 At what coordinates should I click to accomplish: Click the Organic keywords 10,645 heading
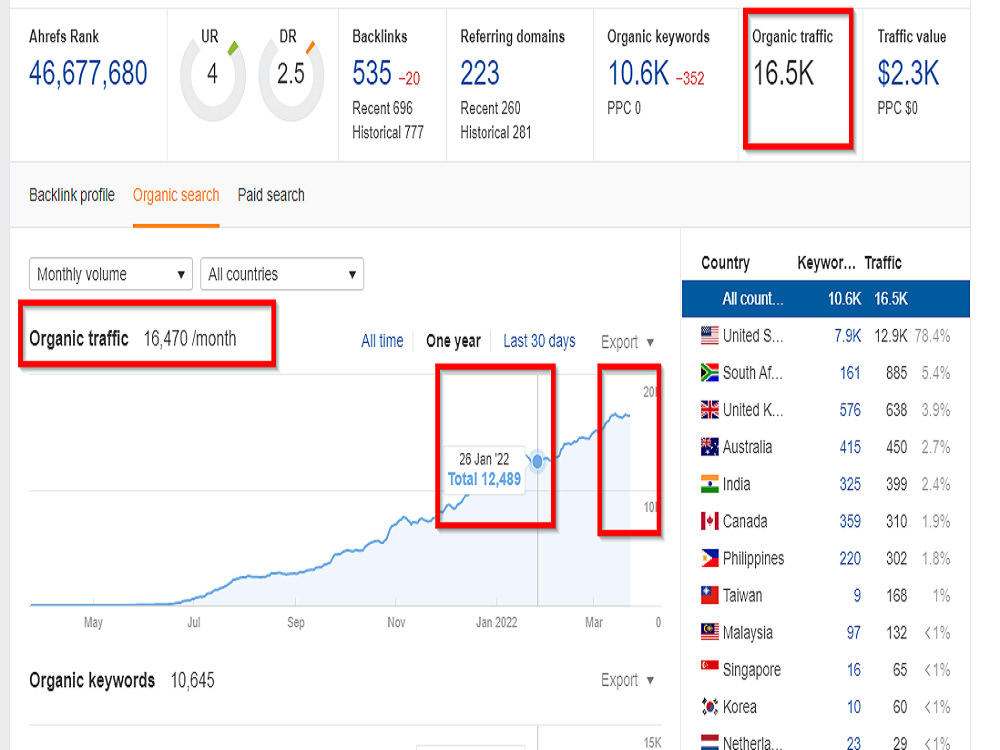(x=122, y=680)
